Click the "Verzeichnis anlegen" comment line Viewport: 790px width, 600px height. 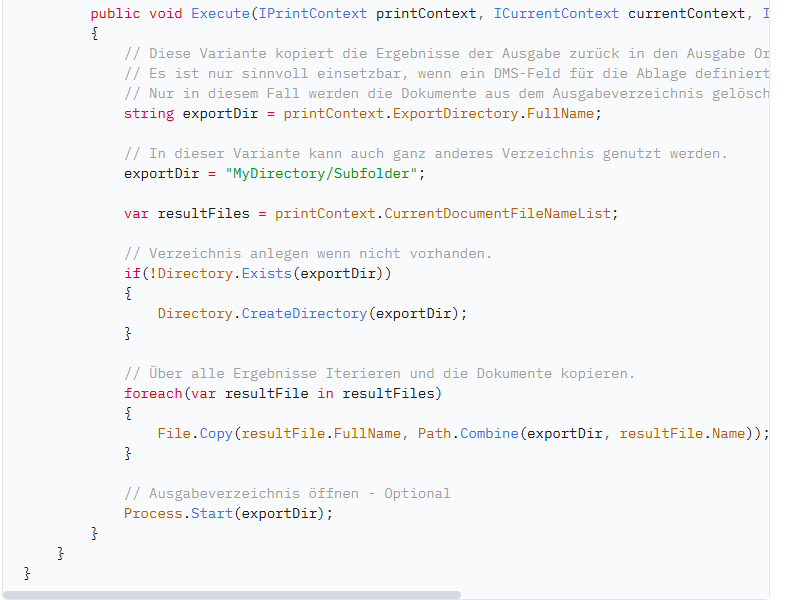click(308, 253)
